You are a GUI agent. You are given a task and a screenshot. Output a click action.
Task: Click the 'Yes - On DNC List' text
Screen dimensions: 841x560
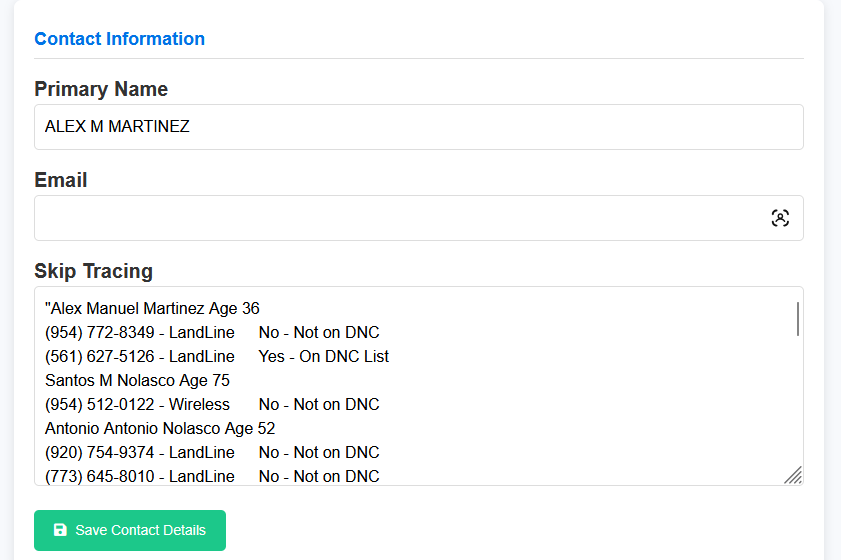pyautogui.click(x=323, y=356)
